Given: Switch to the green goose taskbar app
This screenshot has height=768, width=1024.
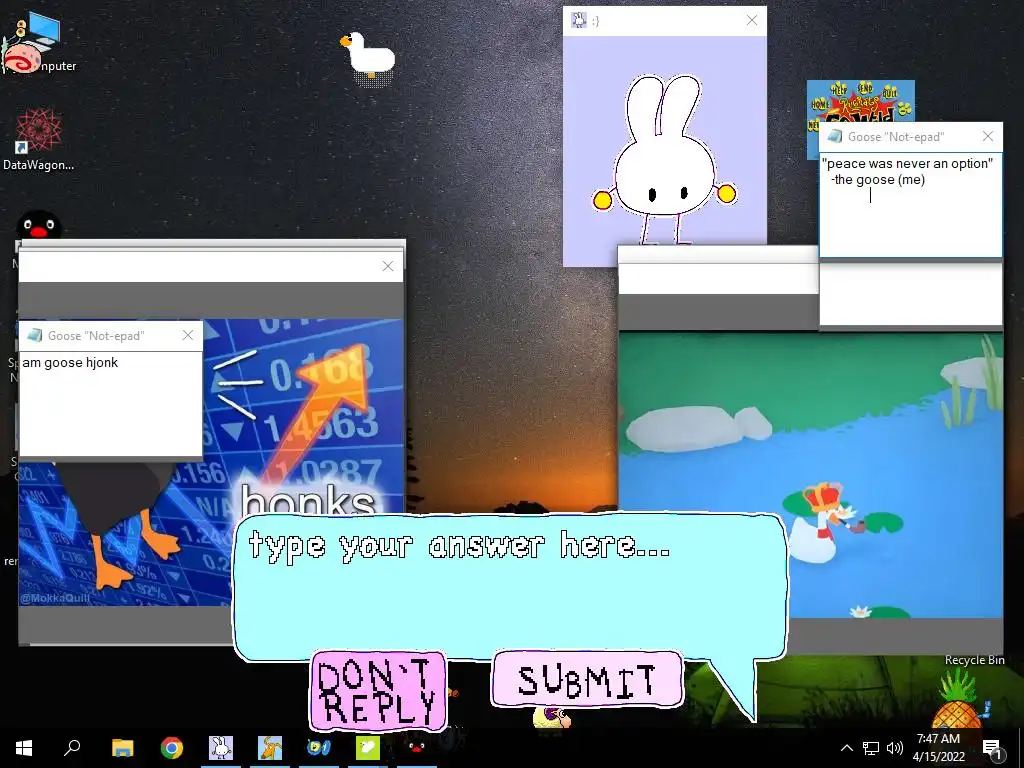Looking at the screenshot, I should [368, 748].
